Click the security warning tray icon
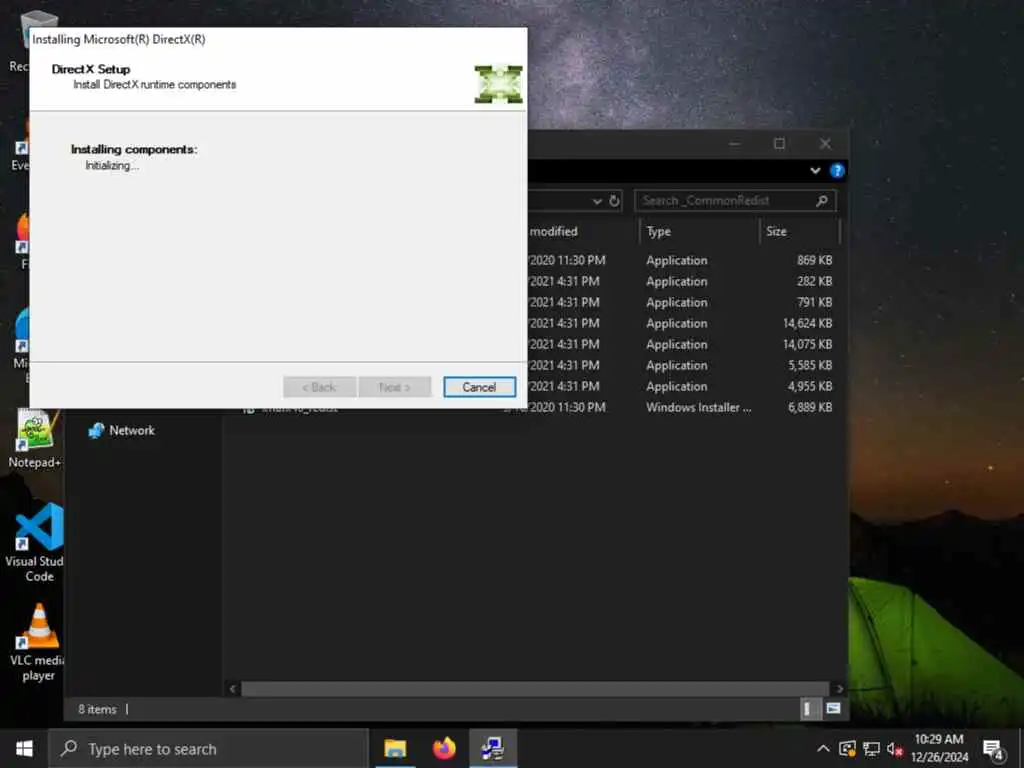Image resolution: width=1024 pixels, height=768 pixels. pos(847,748)
